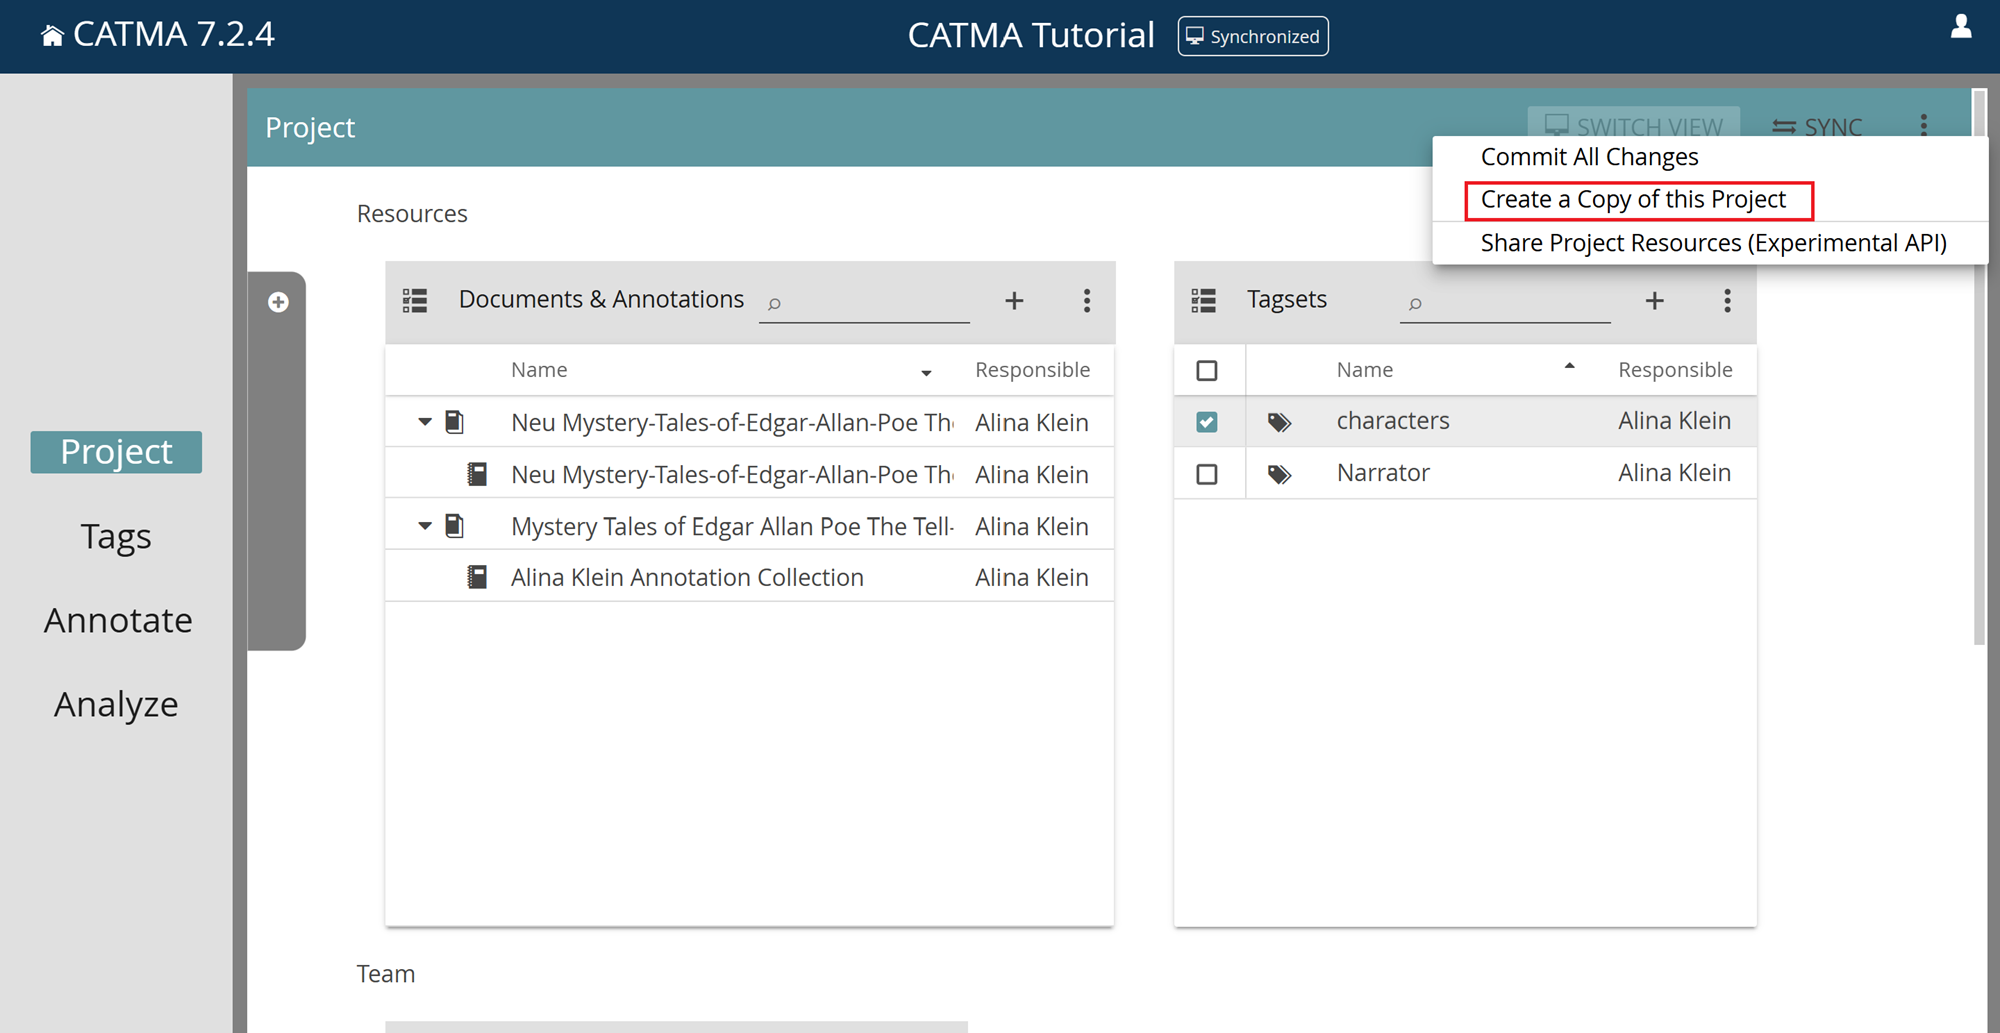
Task: Open the Annotate section in the sidebar
Action: point(118,619)
